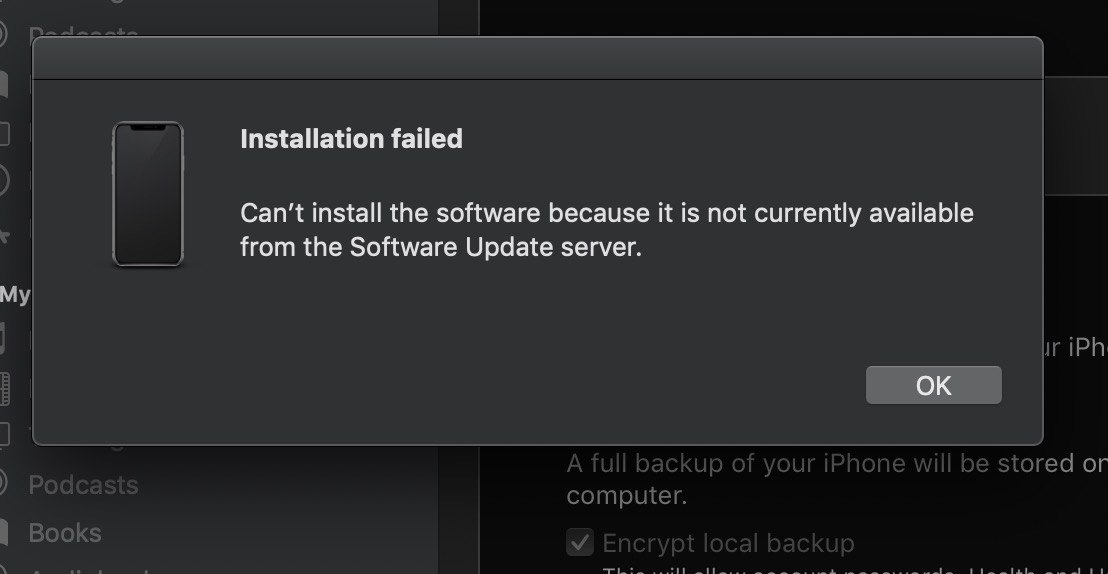Click the 'My' section header in the sidebar
The height and width of the screenshot is (574, 1108).
15,294
